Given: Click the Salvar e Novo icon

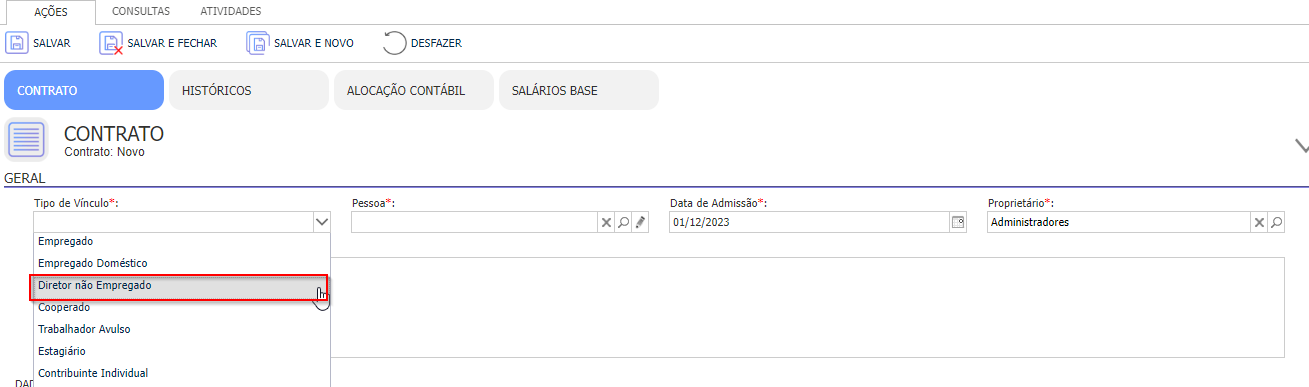Looking at the screenshot, I should (258, 43).
